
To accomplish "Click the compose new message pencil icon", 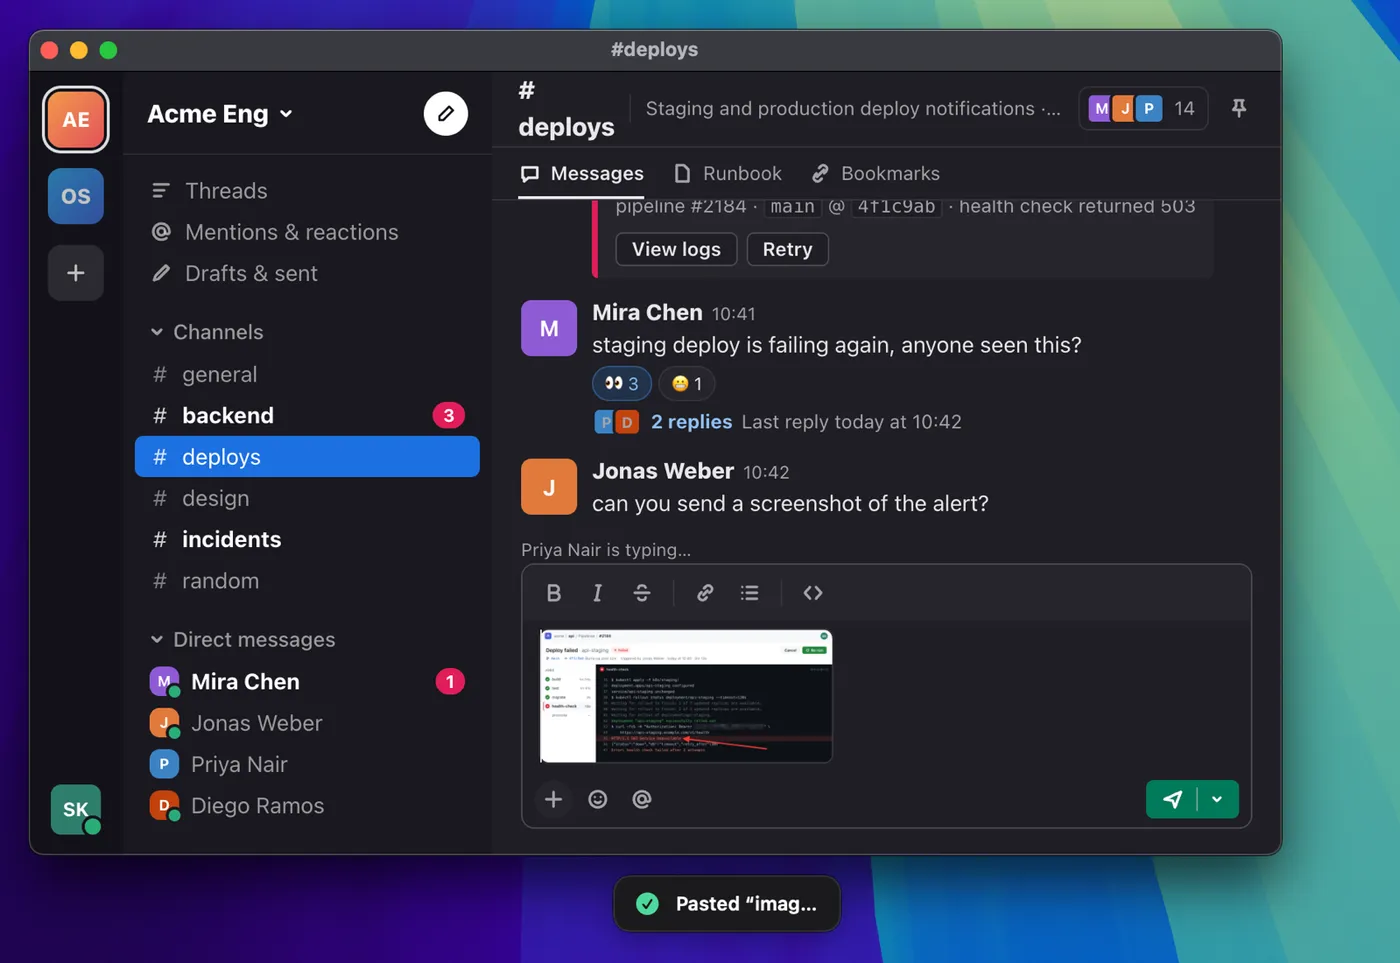I will click(445, 114).
